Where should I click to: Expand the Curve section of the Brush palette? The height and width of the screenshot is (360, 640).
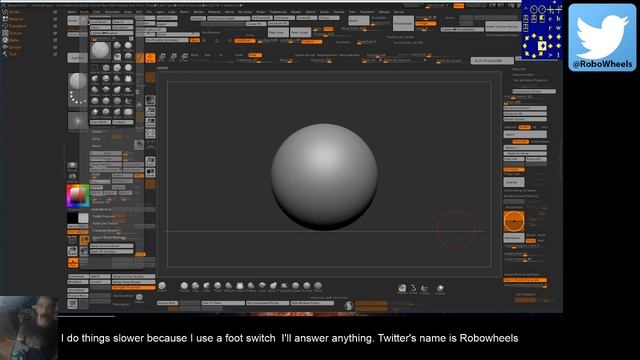[x=96, y=138]
